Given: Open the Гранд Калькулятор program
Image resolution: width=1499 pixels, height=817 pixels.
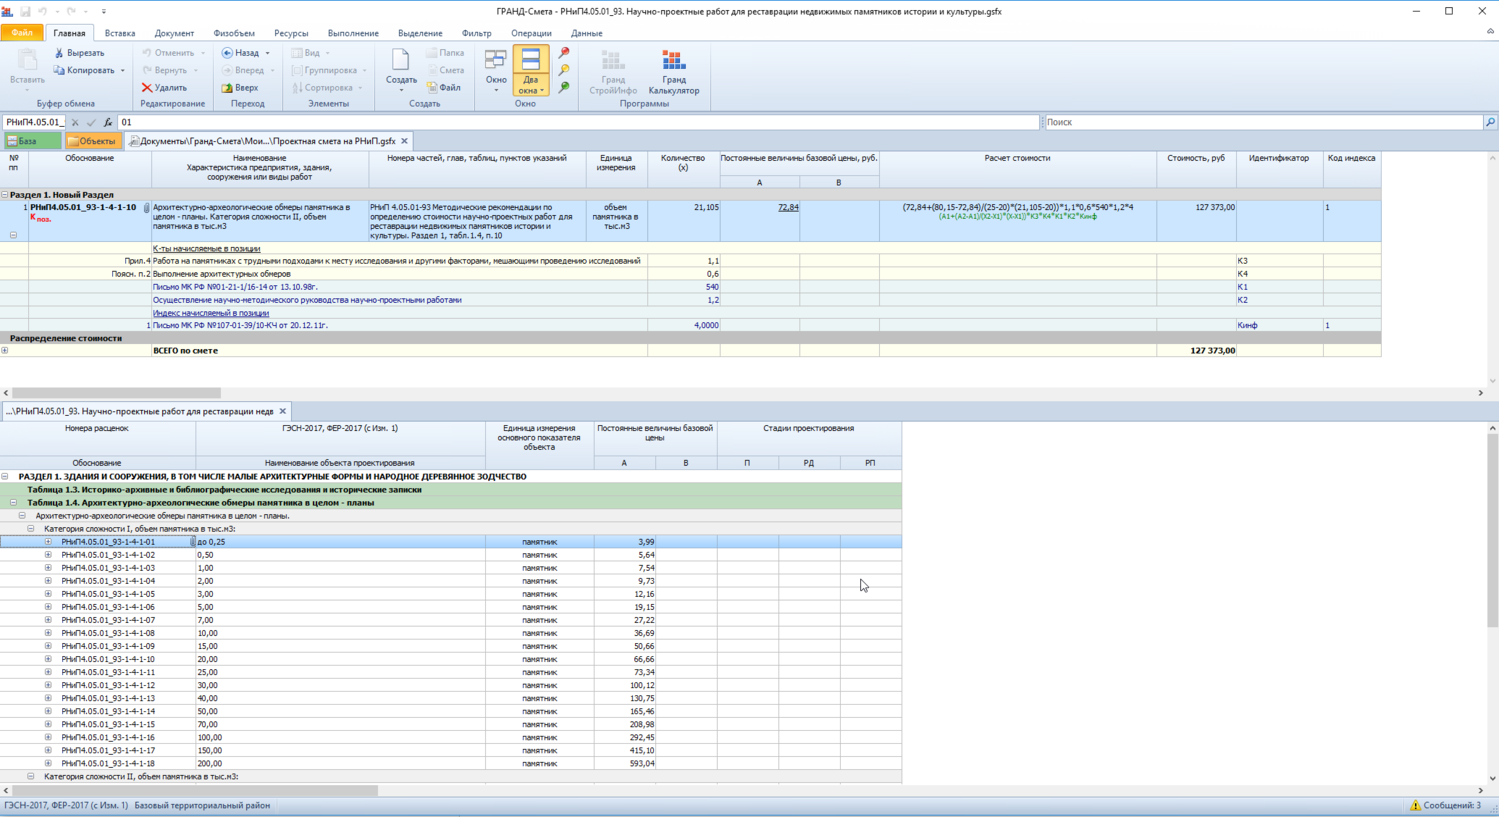Looking at the screenshot, I should 673,71.
